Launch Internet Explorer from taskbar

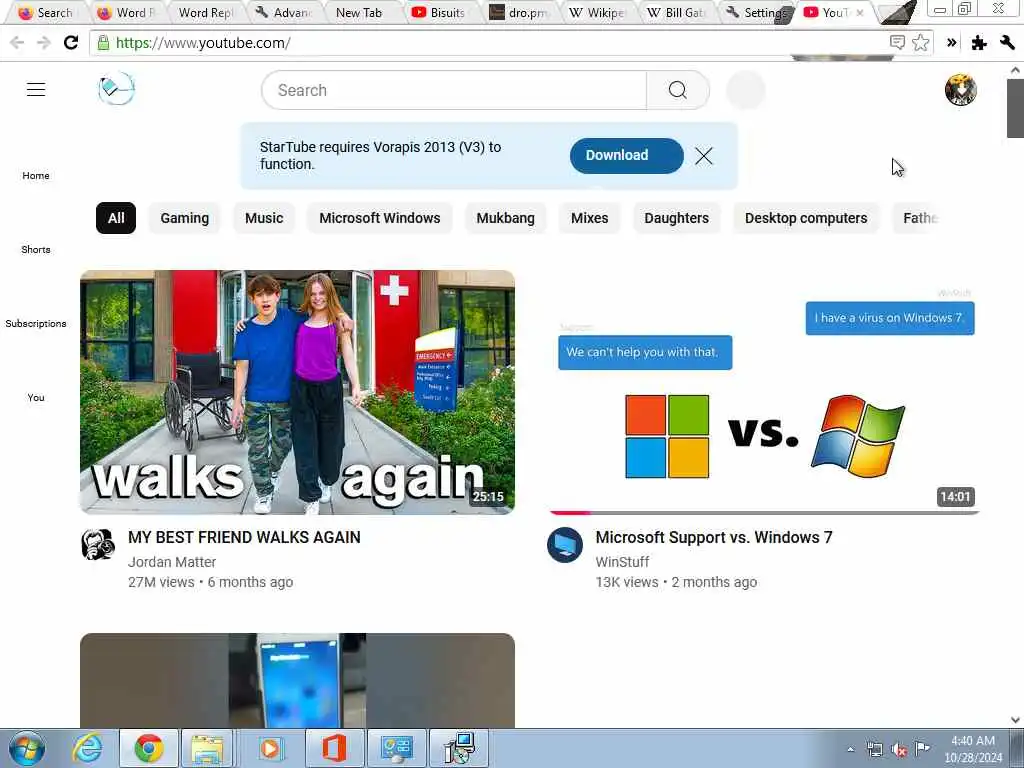88,748
